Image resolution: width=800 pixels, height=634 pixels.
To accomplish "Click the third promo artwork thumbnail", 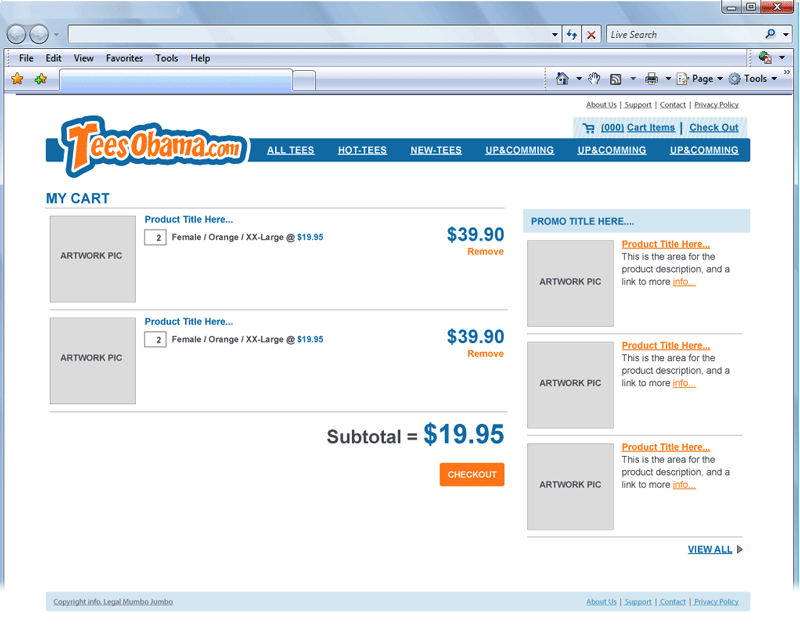I will 570,487.
